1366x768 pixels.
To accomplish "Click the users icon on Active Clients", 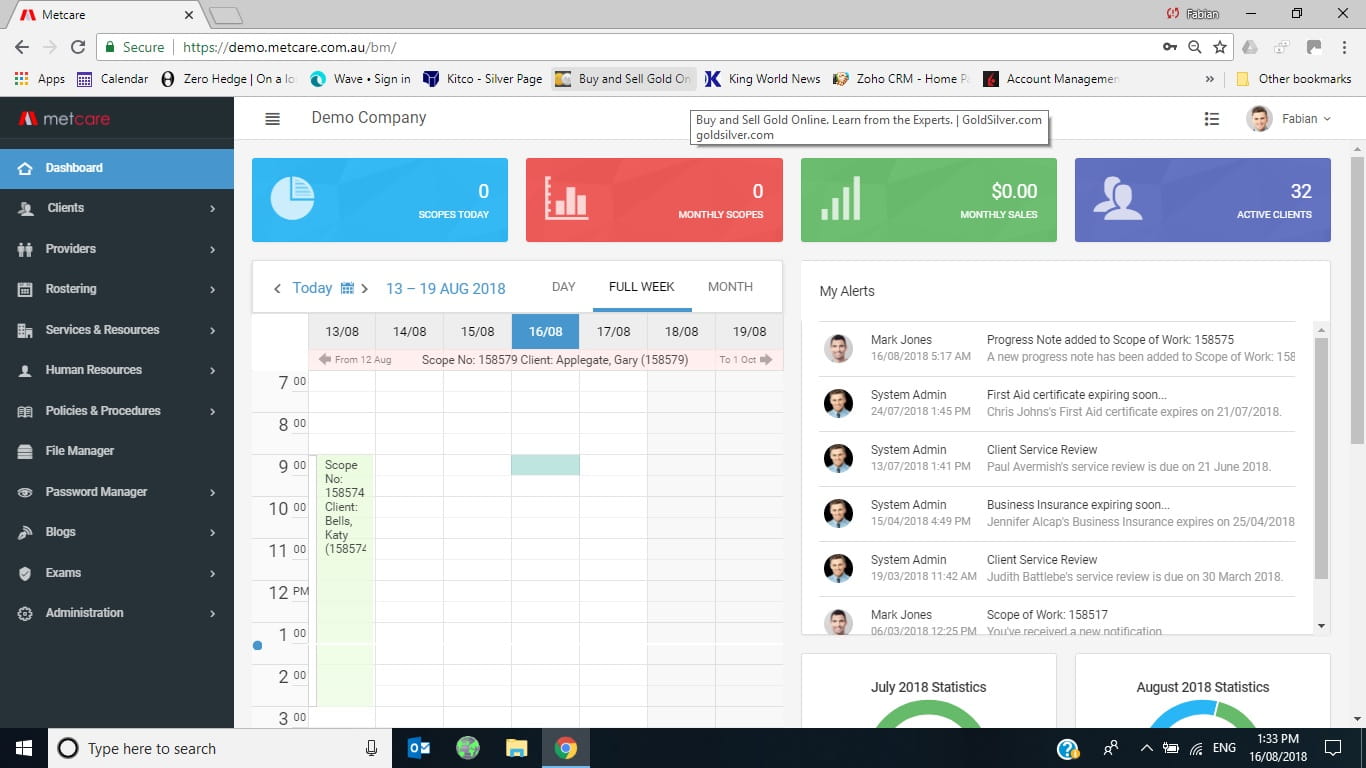I will (x=1117, y=198).
